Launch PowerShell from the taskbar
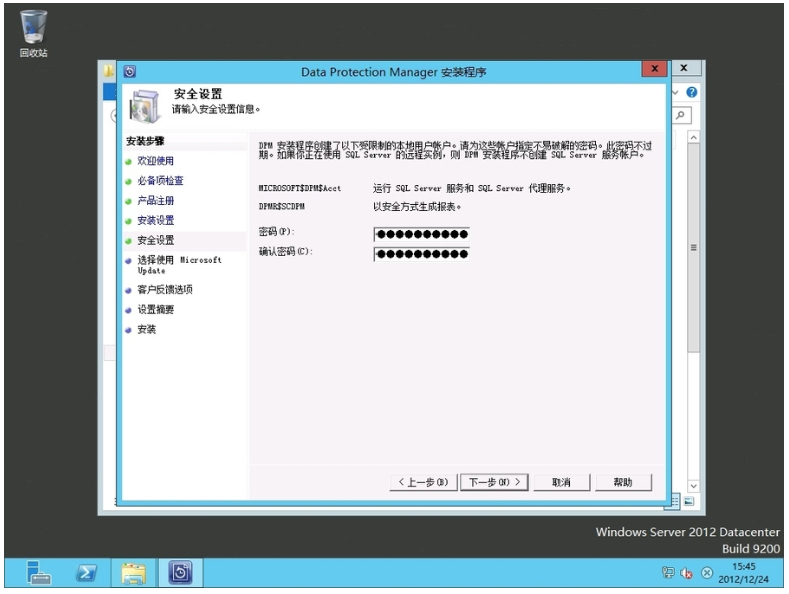The image size is (789, 594). (86, 573)
